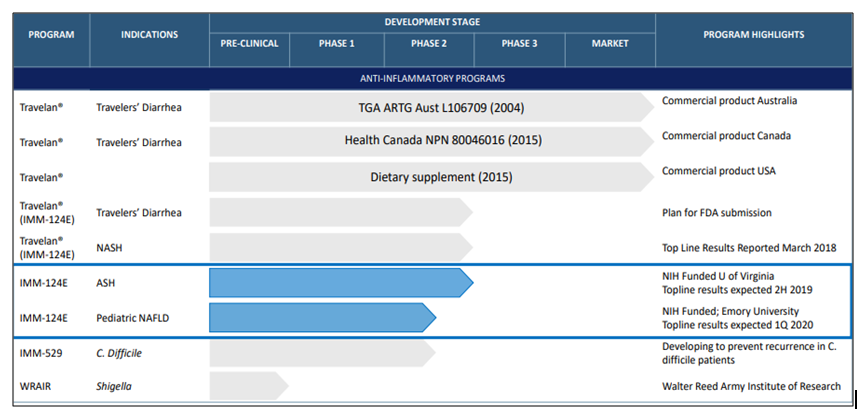This screenshot has width=866, height=412.
Task: Select IMM-124E in the ASH row
Action: click(x=43, y=283)
